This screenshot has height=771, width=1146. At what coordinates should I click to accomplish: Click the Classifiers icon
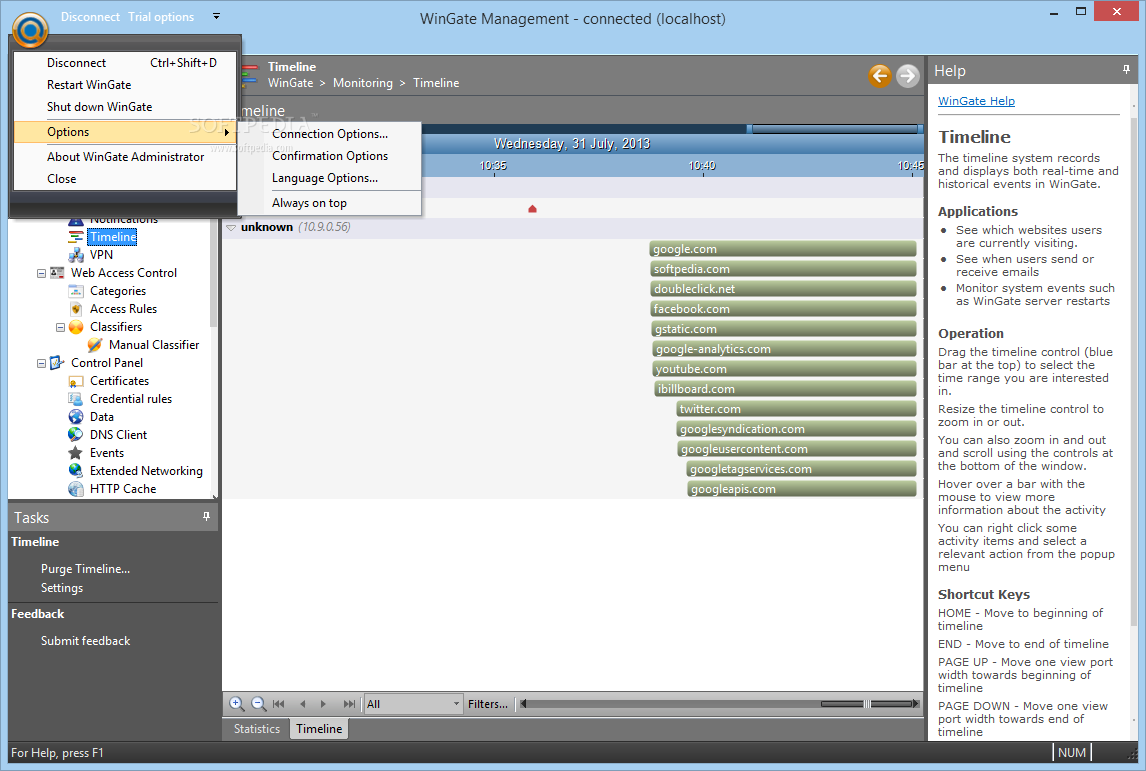(76, 327)
